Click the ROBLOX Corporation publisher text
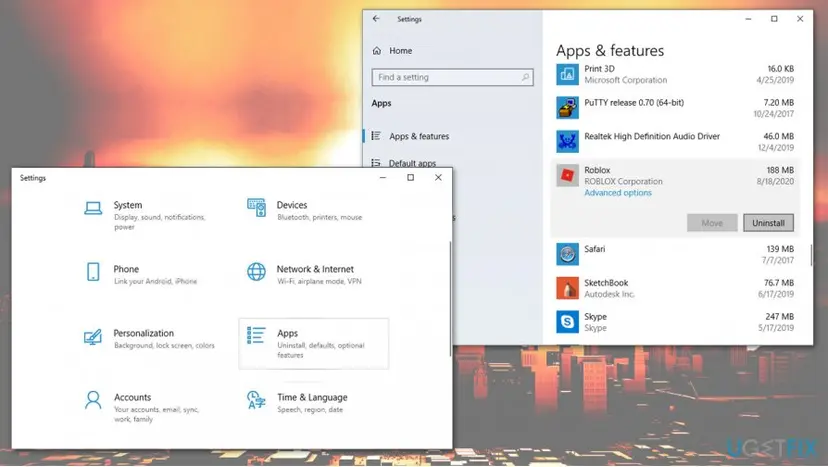Screen dimensions: 828x467 point(623,181)
